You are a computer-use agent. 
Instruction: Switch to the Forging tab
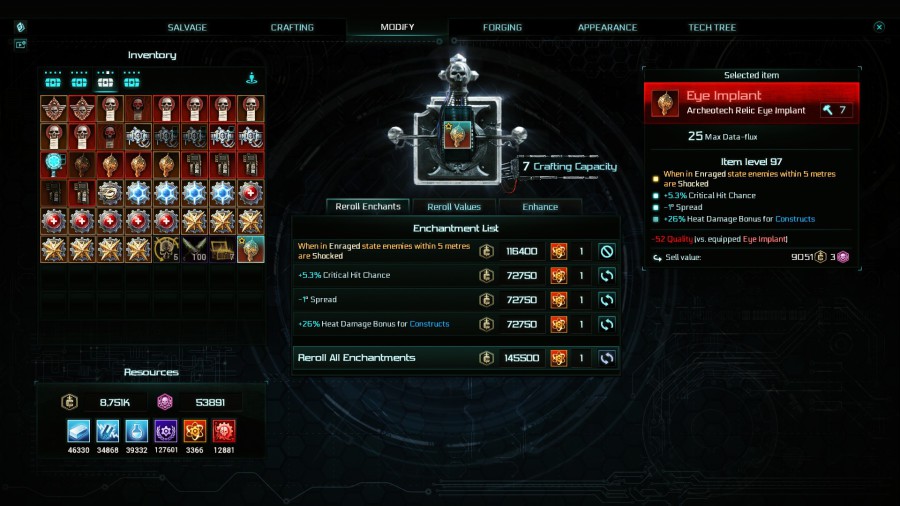(502, 28)
